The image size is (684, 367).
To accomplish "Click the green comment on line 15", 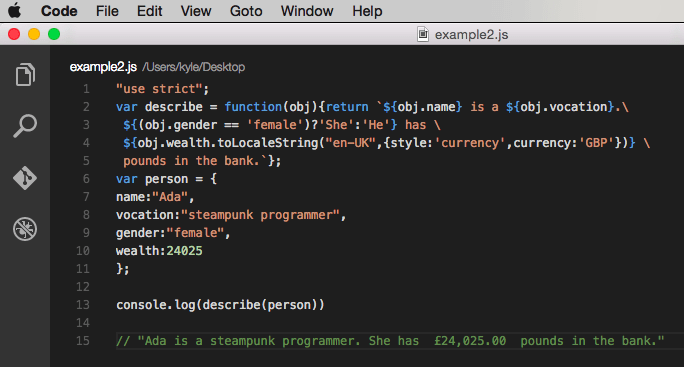I will tap(390, 341).
